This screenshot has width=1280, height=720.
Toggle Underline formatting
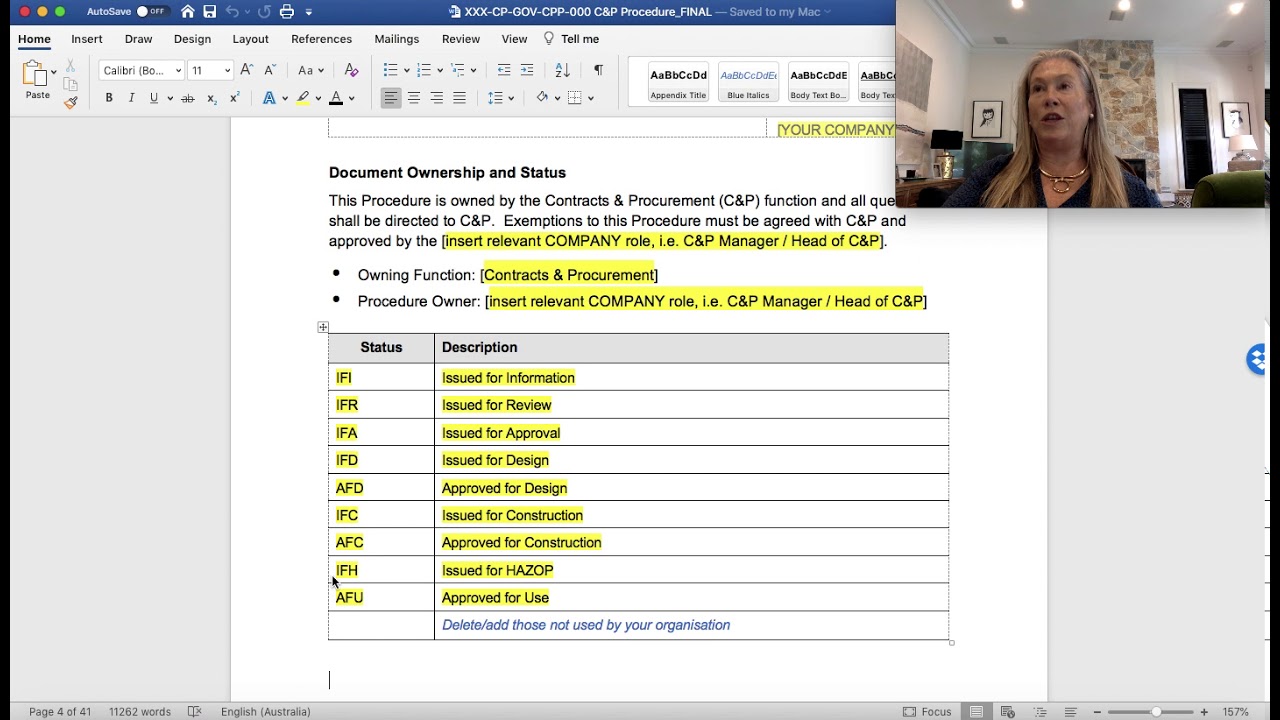click(154, 98)
